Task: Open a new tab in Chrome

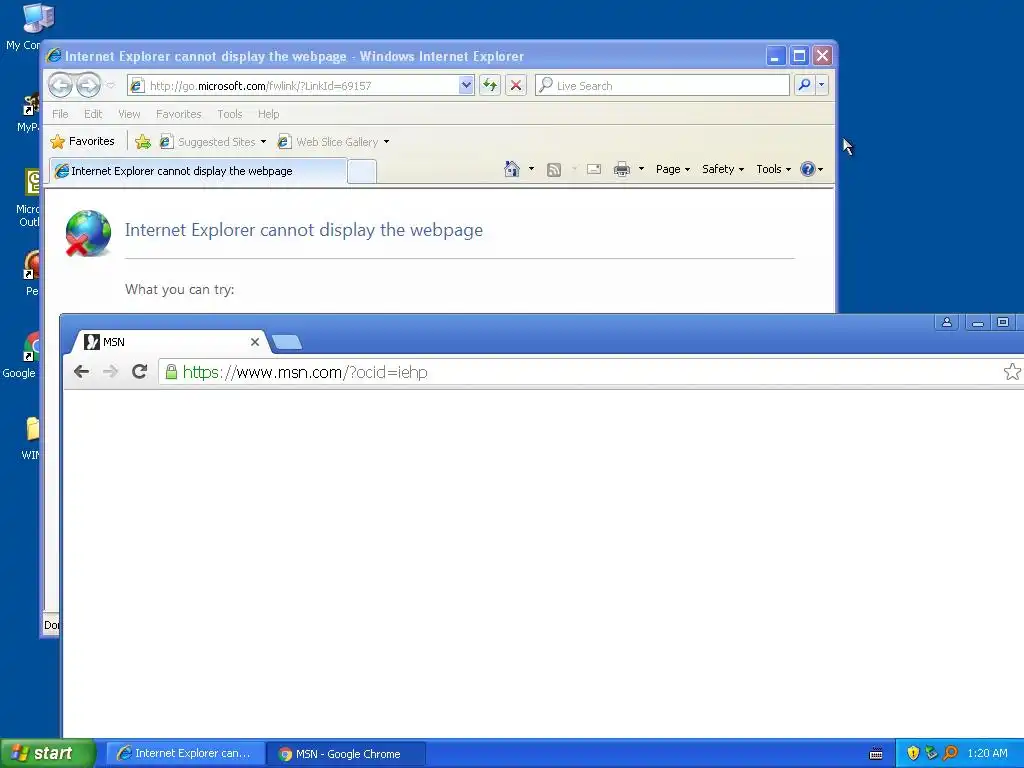Action: pyautogui.click(x=286, y=342)
